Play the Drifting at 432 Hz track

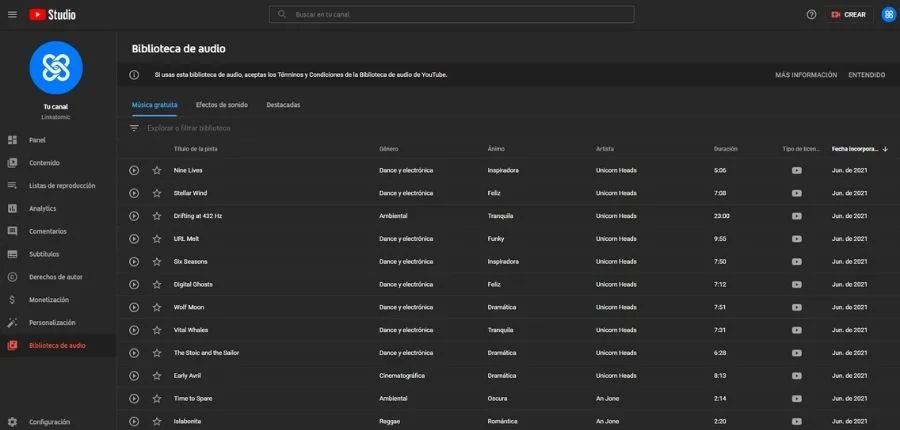(134, 216)
